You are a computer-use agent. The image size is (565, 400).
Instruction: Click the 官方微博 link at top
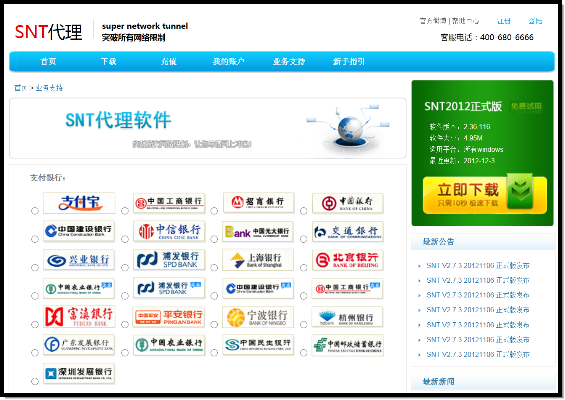[433, 21]
